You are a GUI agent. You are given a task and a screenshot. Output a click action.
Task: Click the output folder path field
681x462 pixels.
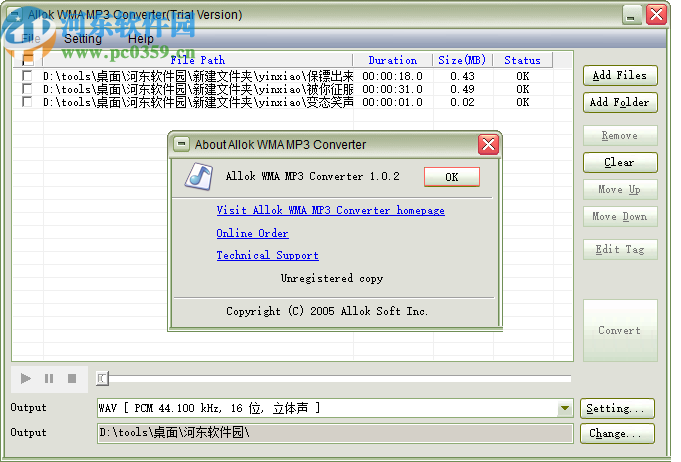click(x=335, y=433)
